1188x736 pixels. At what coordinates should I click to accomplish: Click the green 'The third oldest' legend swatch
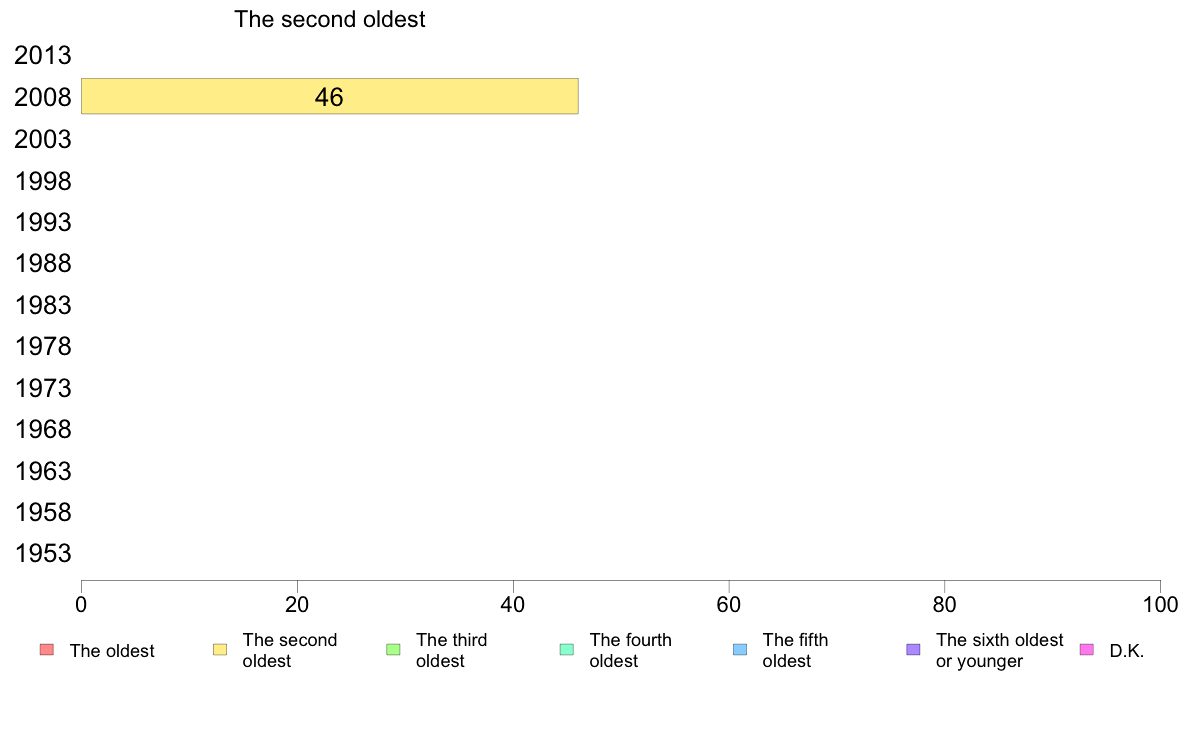393,650
